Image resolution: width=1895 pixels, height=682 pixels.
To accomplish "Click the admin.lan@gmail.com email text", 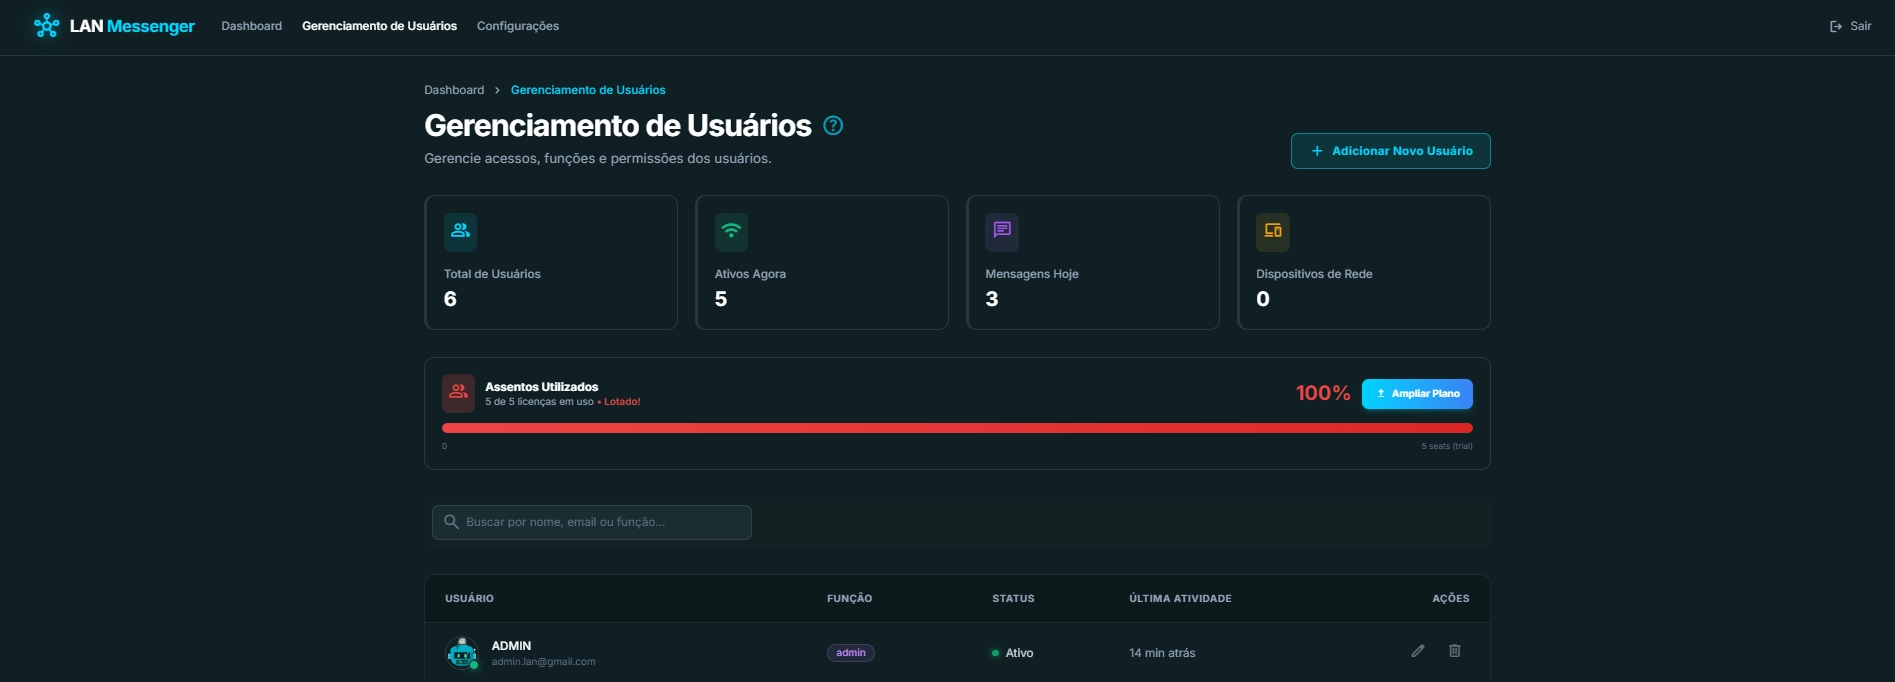I will (543, 662).
